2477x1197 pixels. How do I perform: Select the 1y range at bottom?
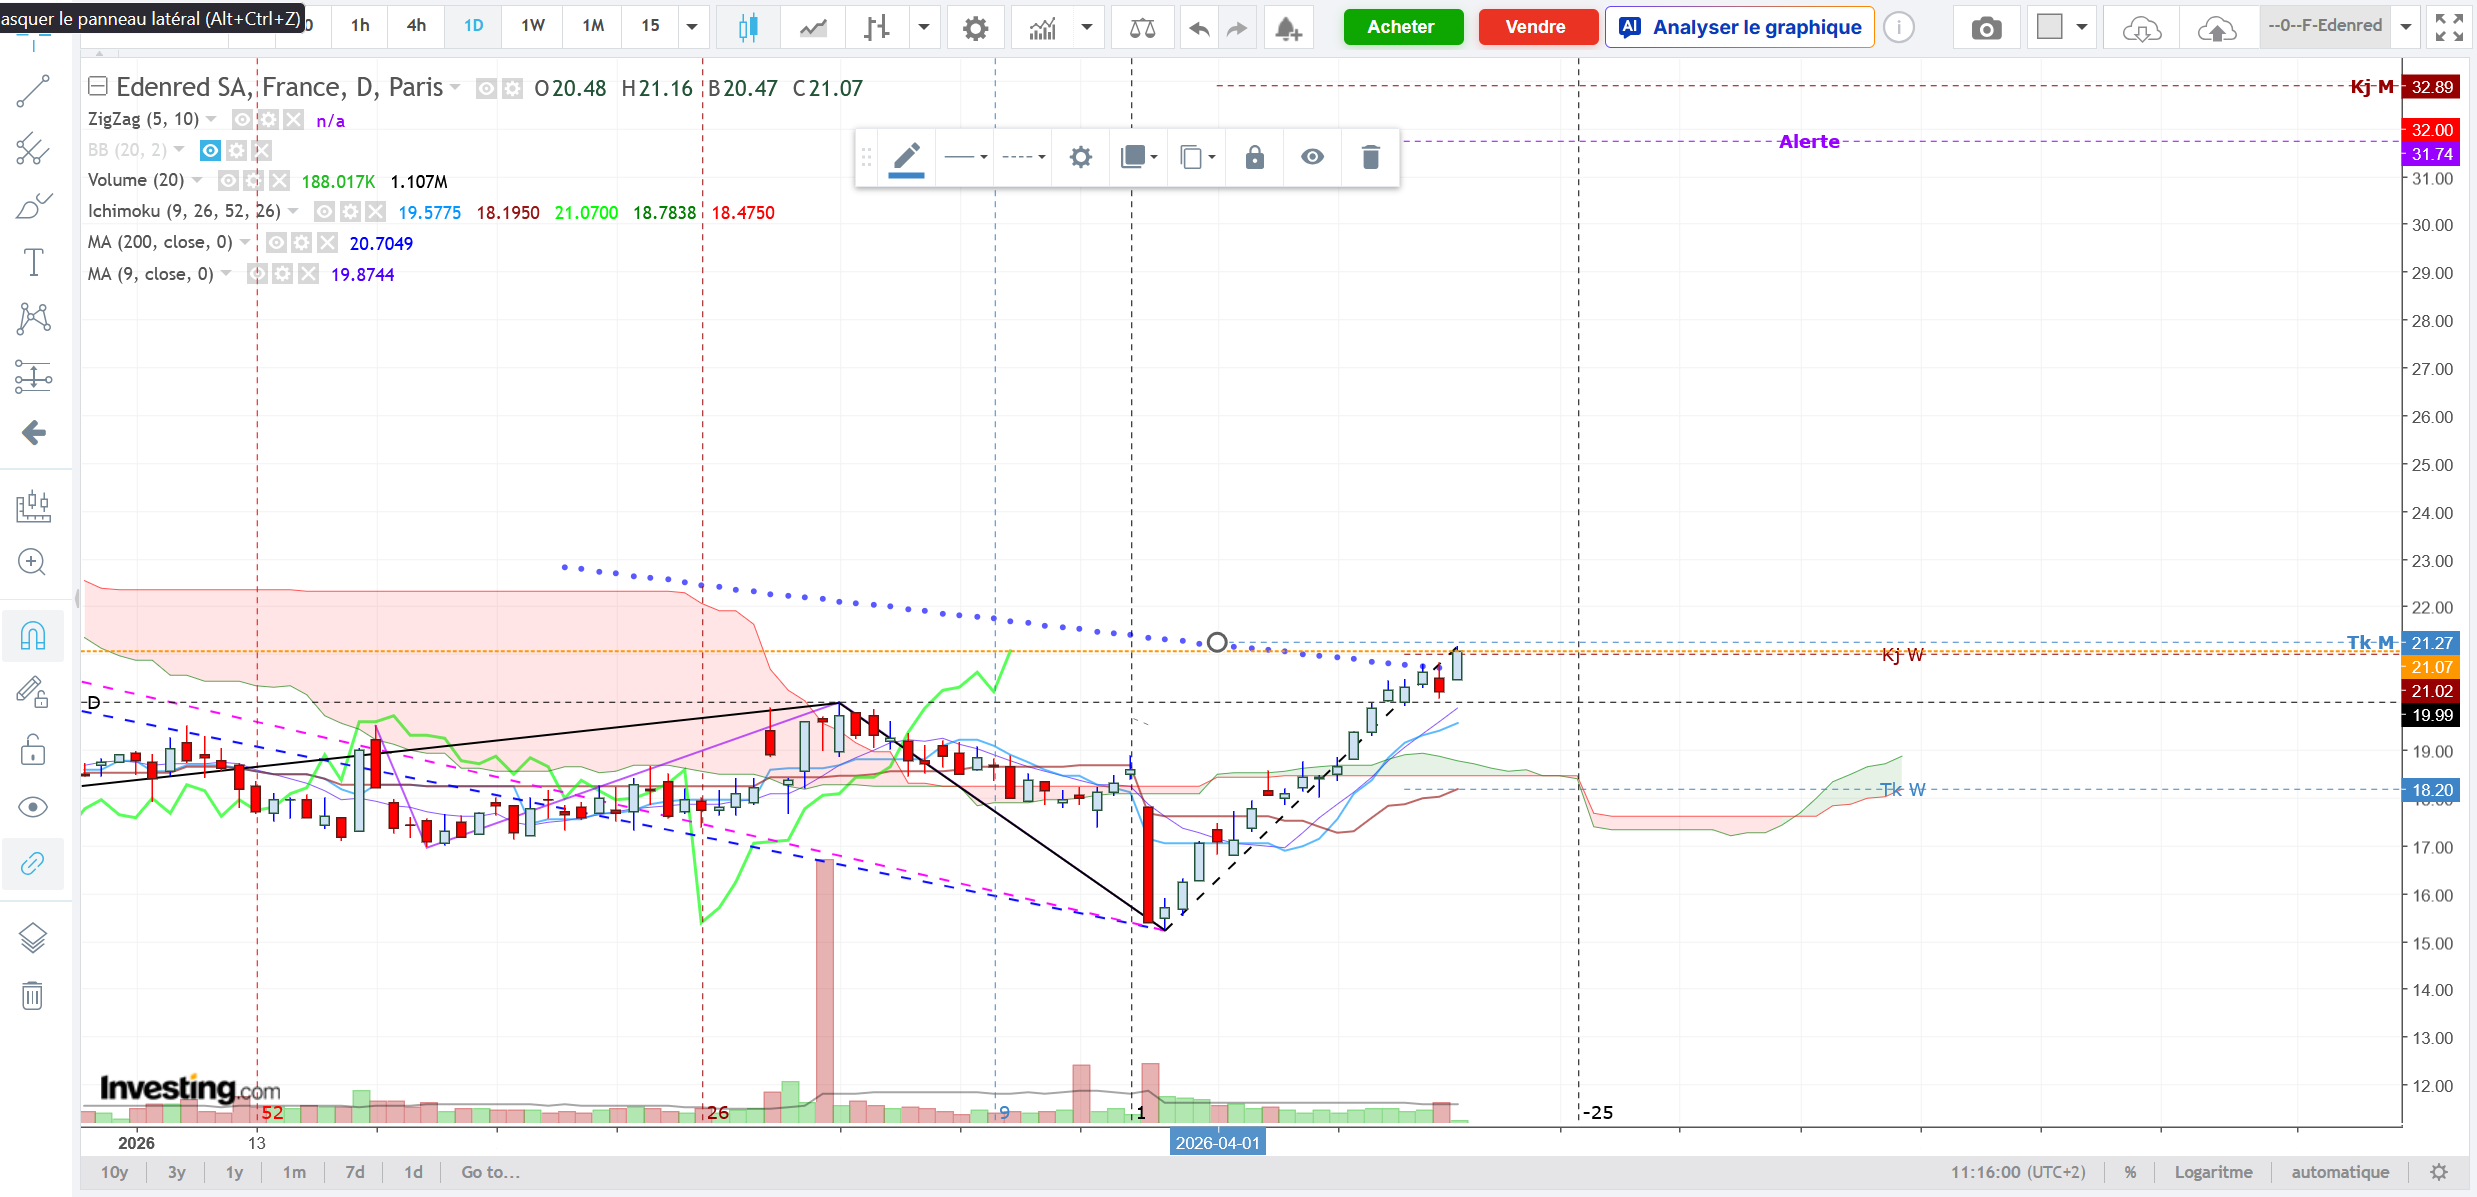pyautogui.click(x=234, y=1172)
